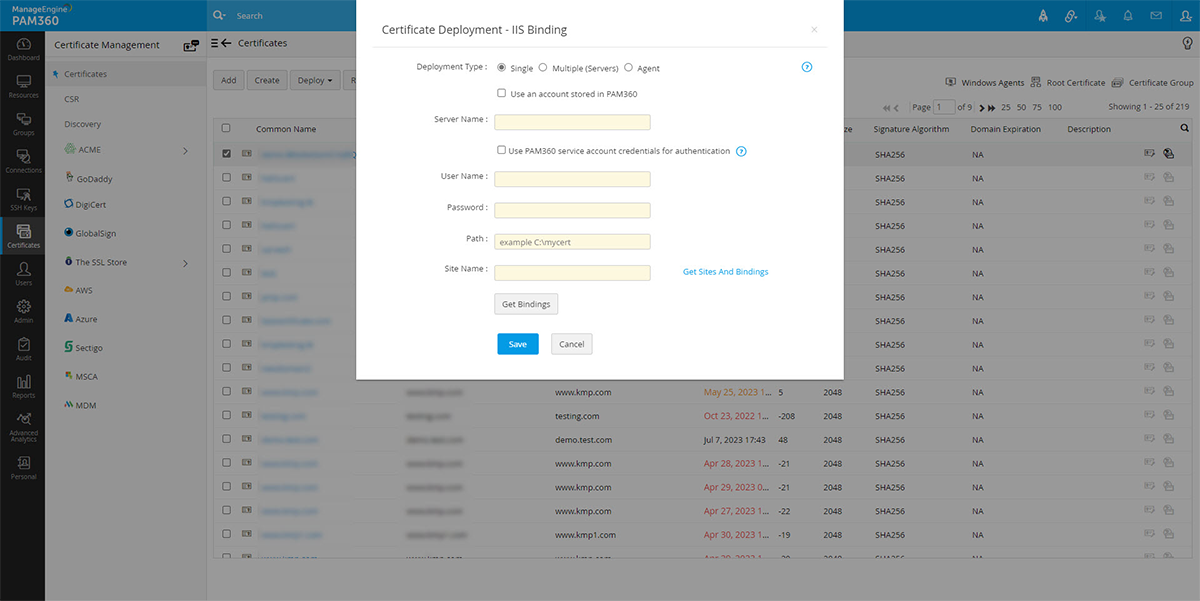This screenshot has width=1200, height=601.
Task: Open the Personal sidebar icon
Action: point(23,468)
